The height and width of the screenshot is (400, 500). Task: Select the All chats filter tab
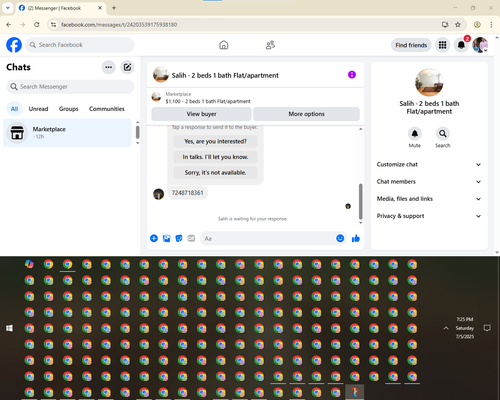coord(14,109)
